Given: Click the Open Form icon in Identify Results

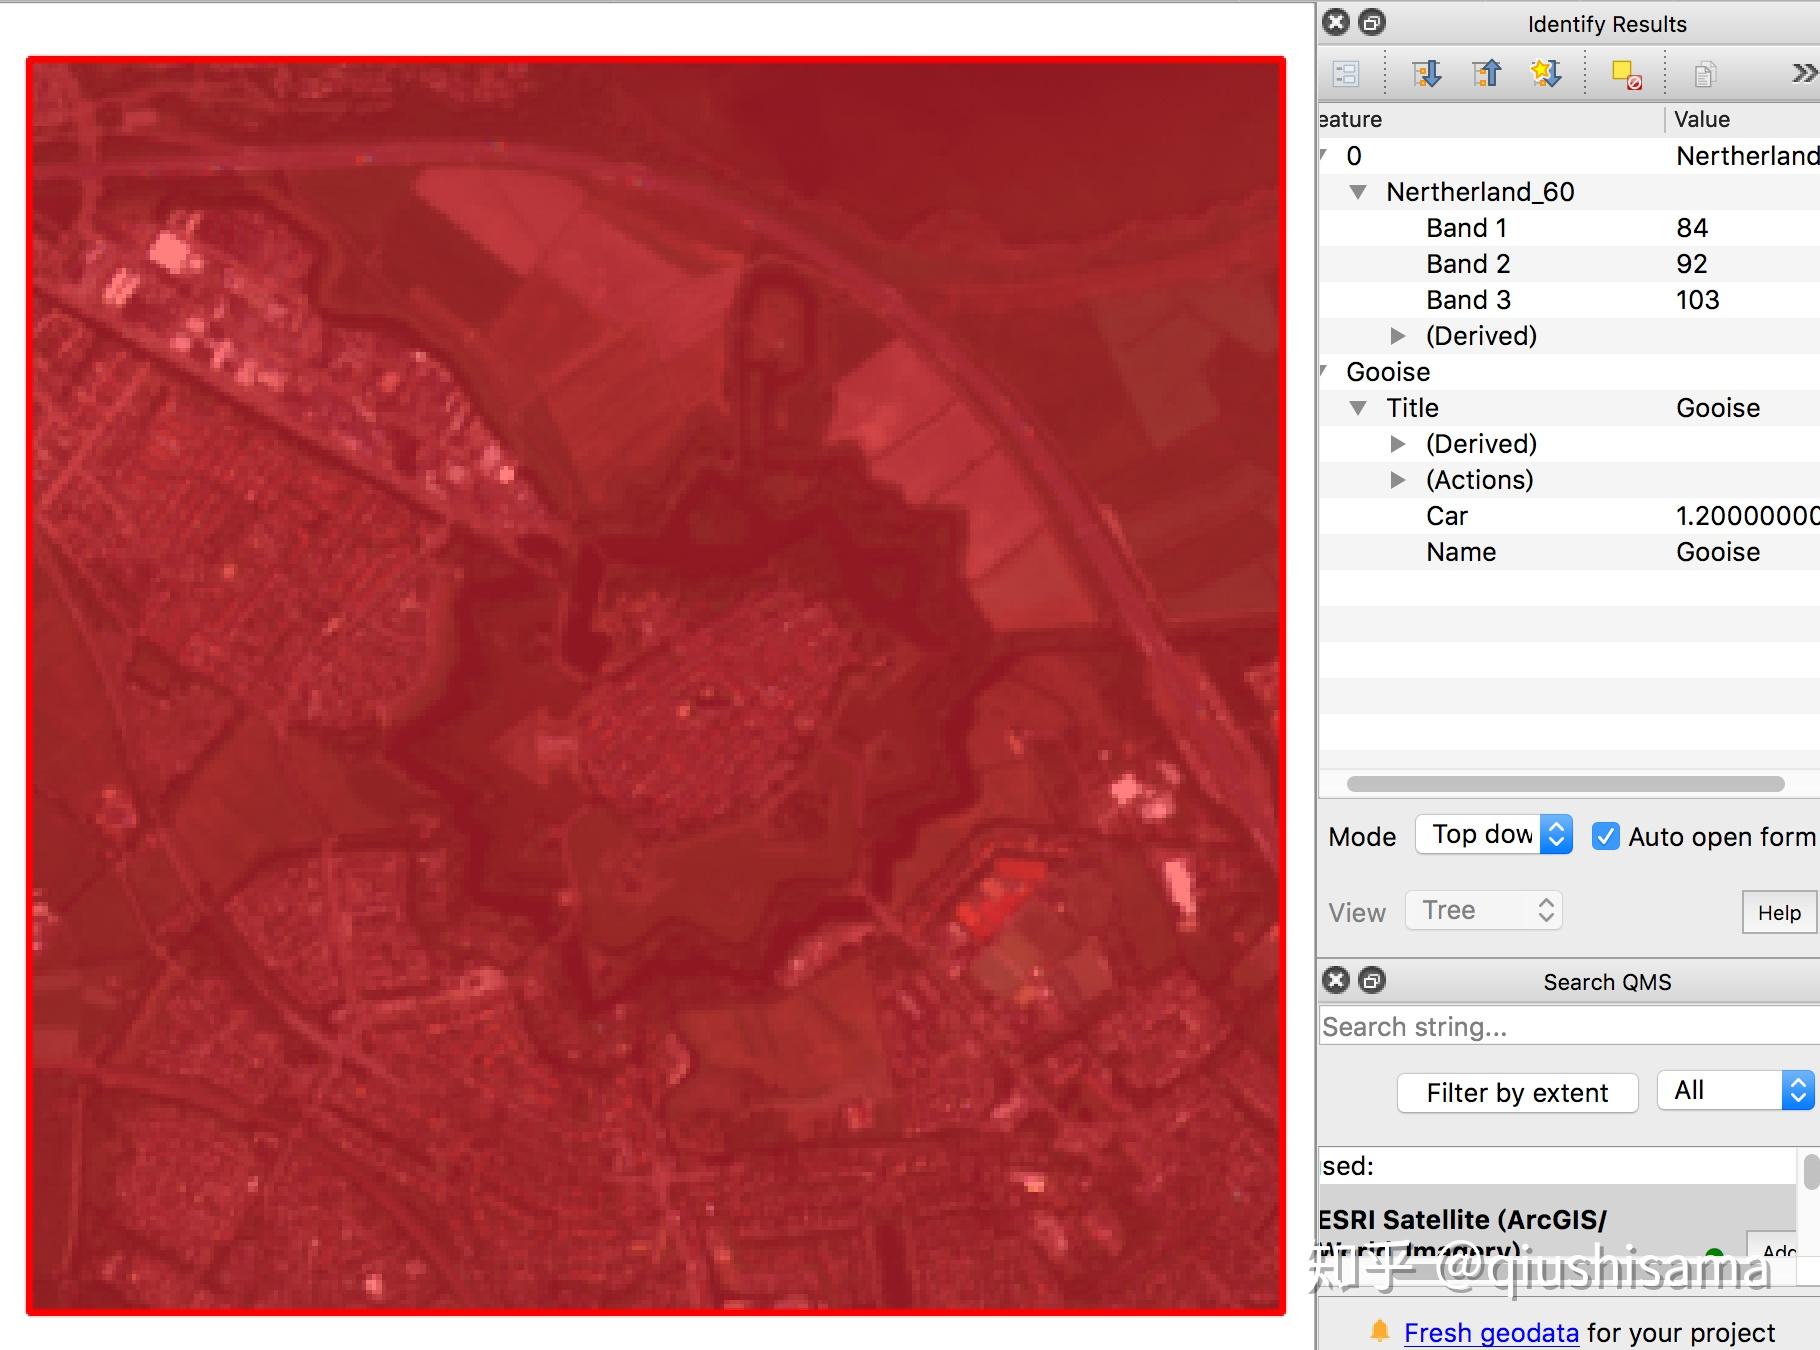Looking at the screenshot, I should click(x=1346, y=73).
